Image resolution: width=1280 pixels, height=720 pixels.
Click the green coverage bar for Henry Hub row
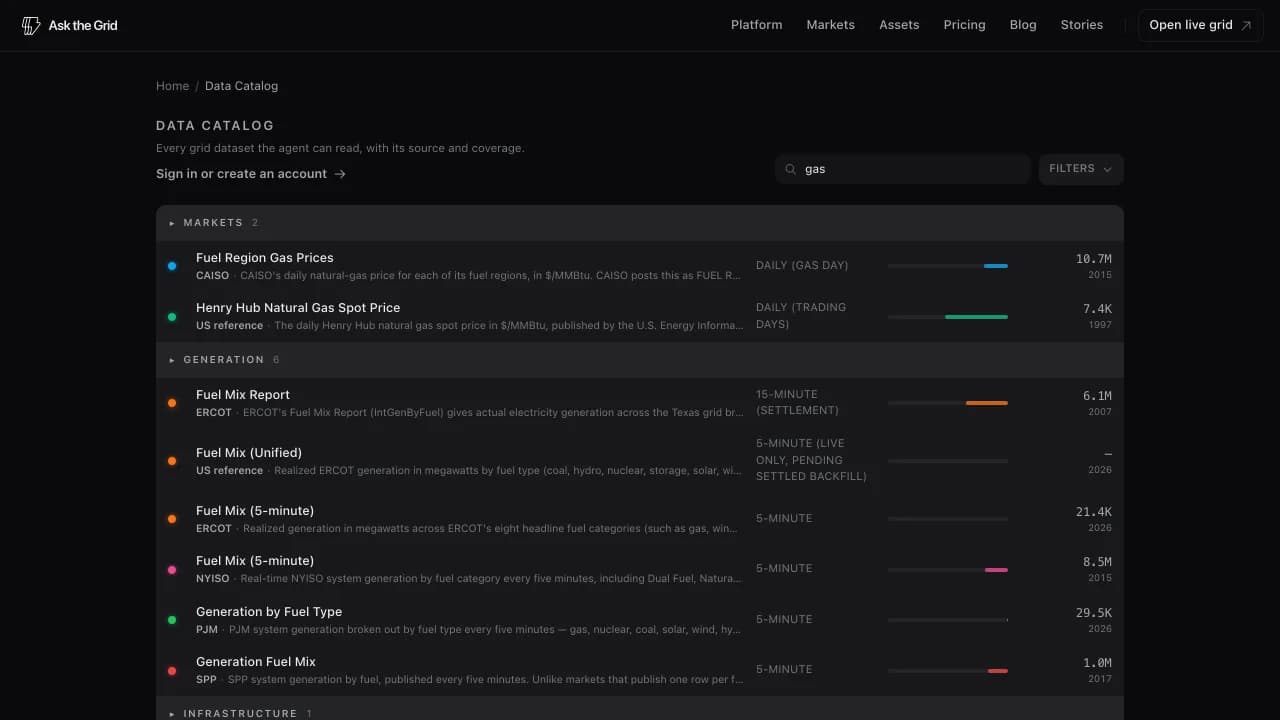click(x=976, y=317)
